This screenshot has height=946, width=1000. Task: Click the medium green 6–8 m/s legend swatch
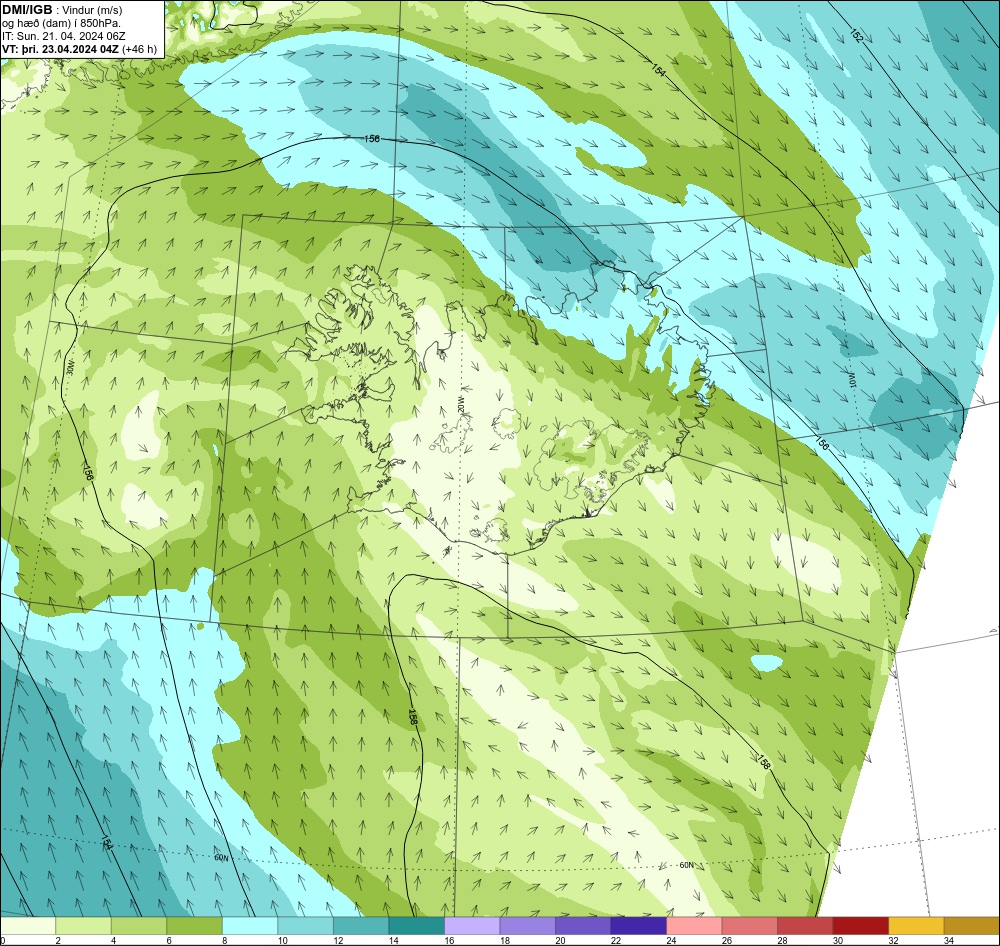tap(195, 925)
